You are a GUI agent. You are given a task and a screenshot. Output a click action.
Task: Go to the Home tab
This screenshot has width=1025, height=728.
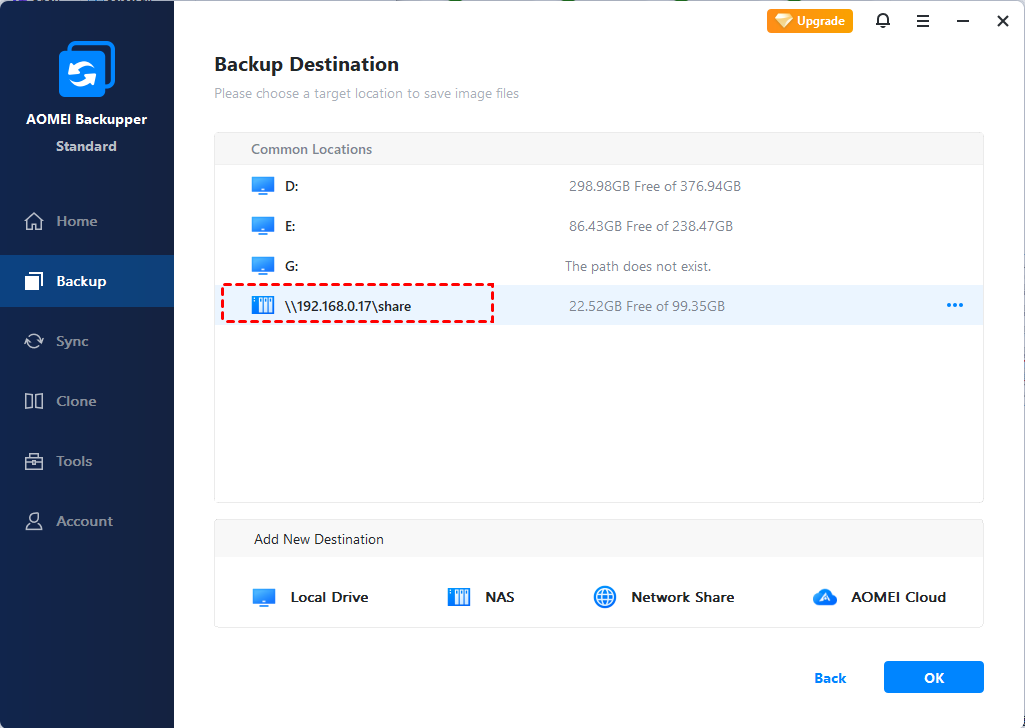pyautogui.click(x=76, y=221)
